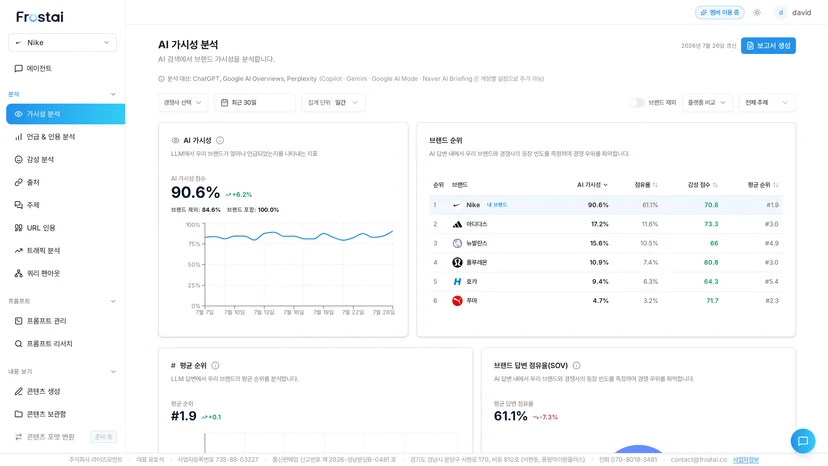Open the 경쟁사 선택 dropdown
828x466 pixels.
183,102
